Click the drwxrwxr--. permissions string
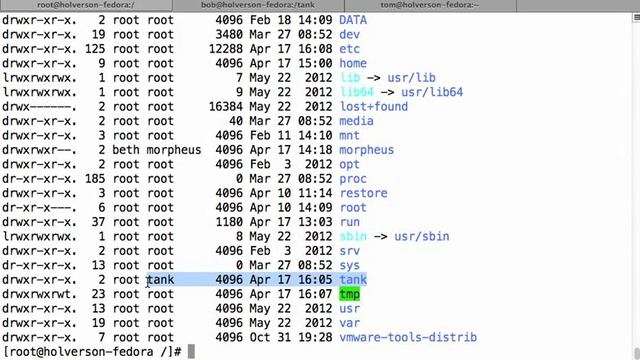Image resolution: width=640 pixels, height=360 pixels. [39, 150]
